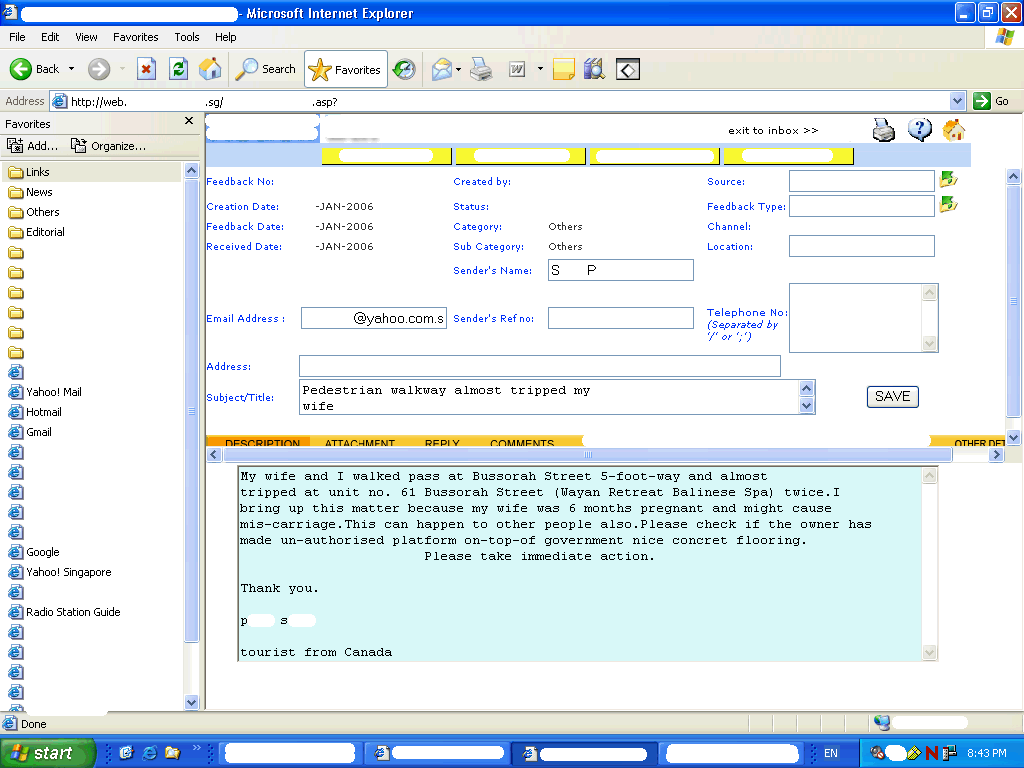
Task: Click the Show Desktop quick launch icon
Action: [127, 753]
